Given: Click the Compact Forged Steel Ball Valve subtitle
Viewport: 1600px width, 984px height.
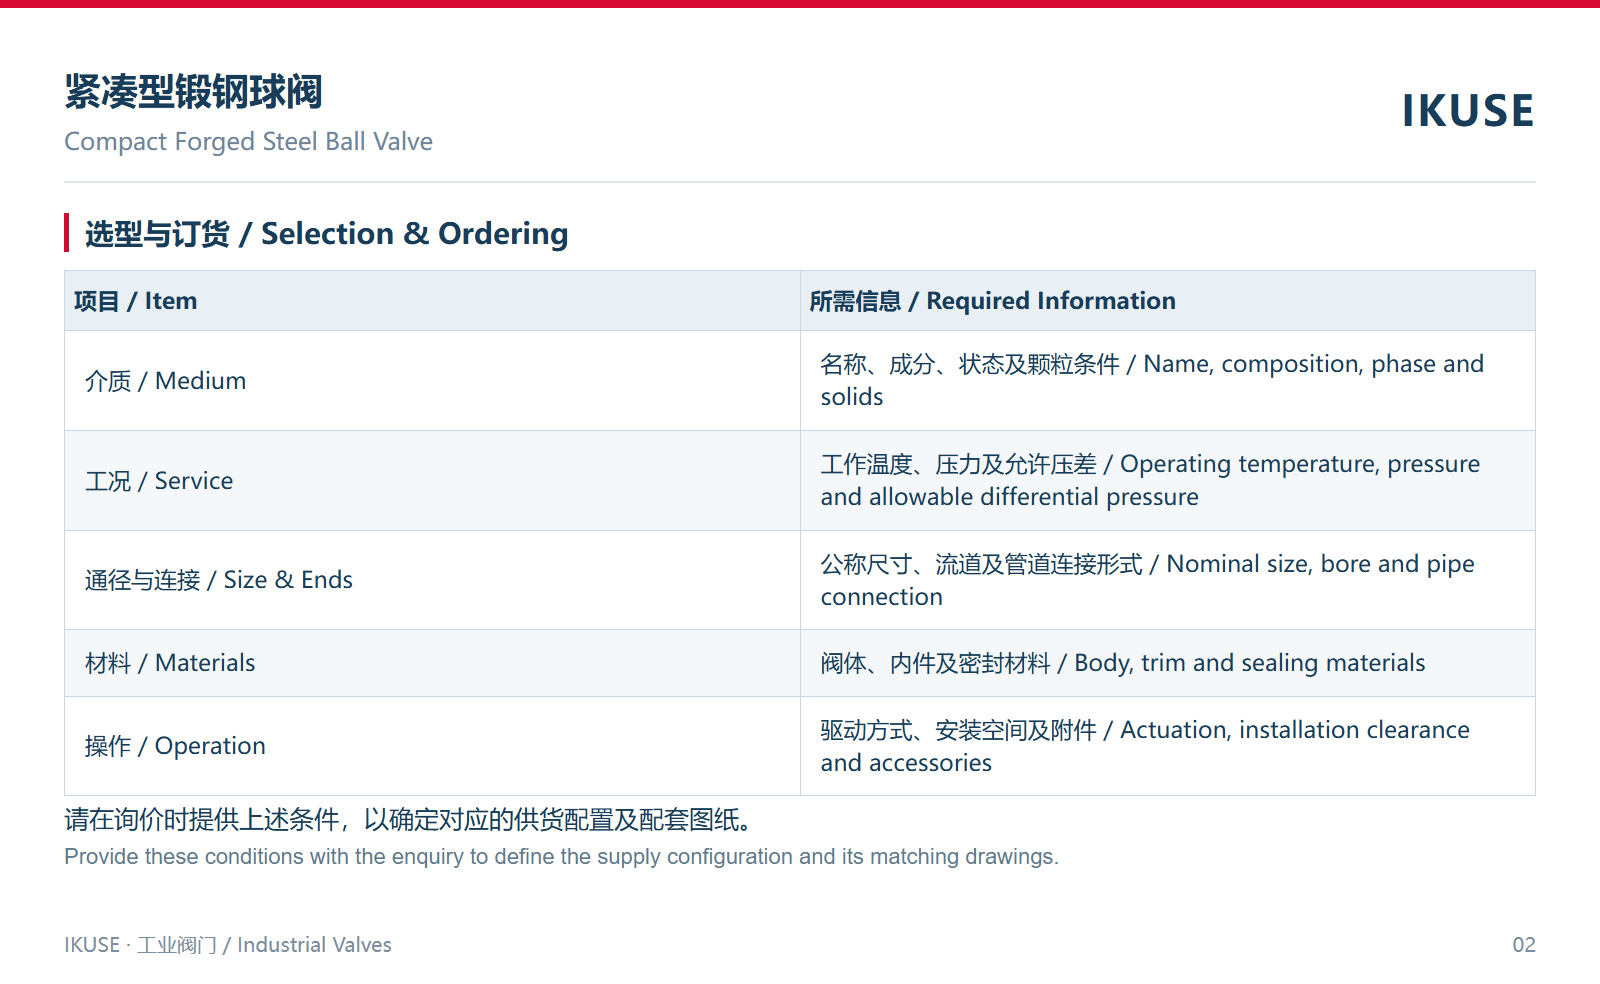Looking at the screenshot, I should (x=248, y=142).
